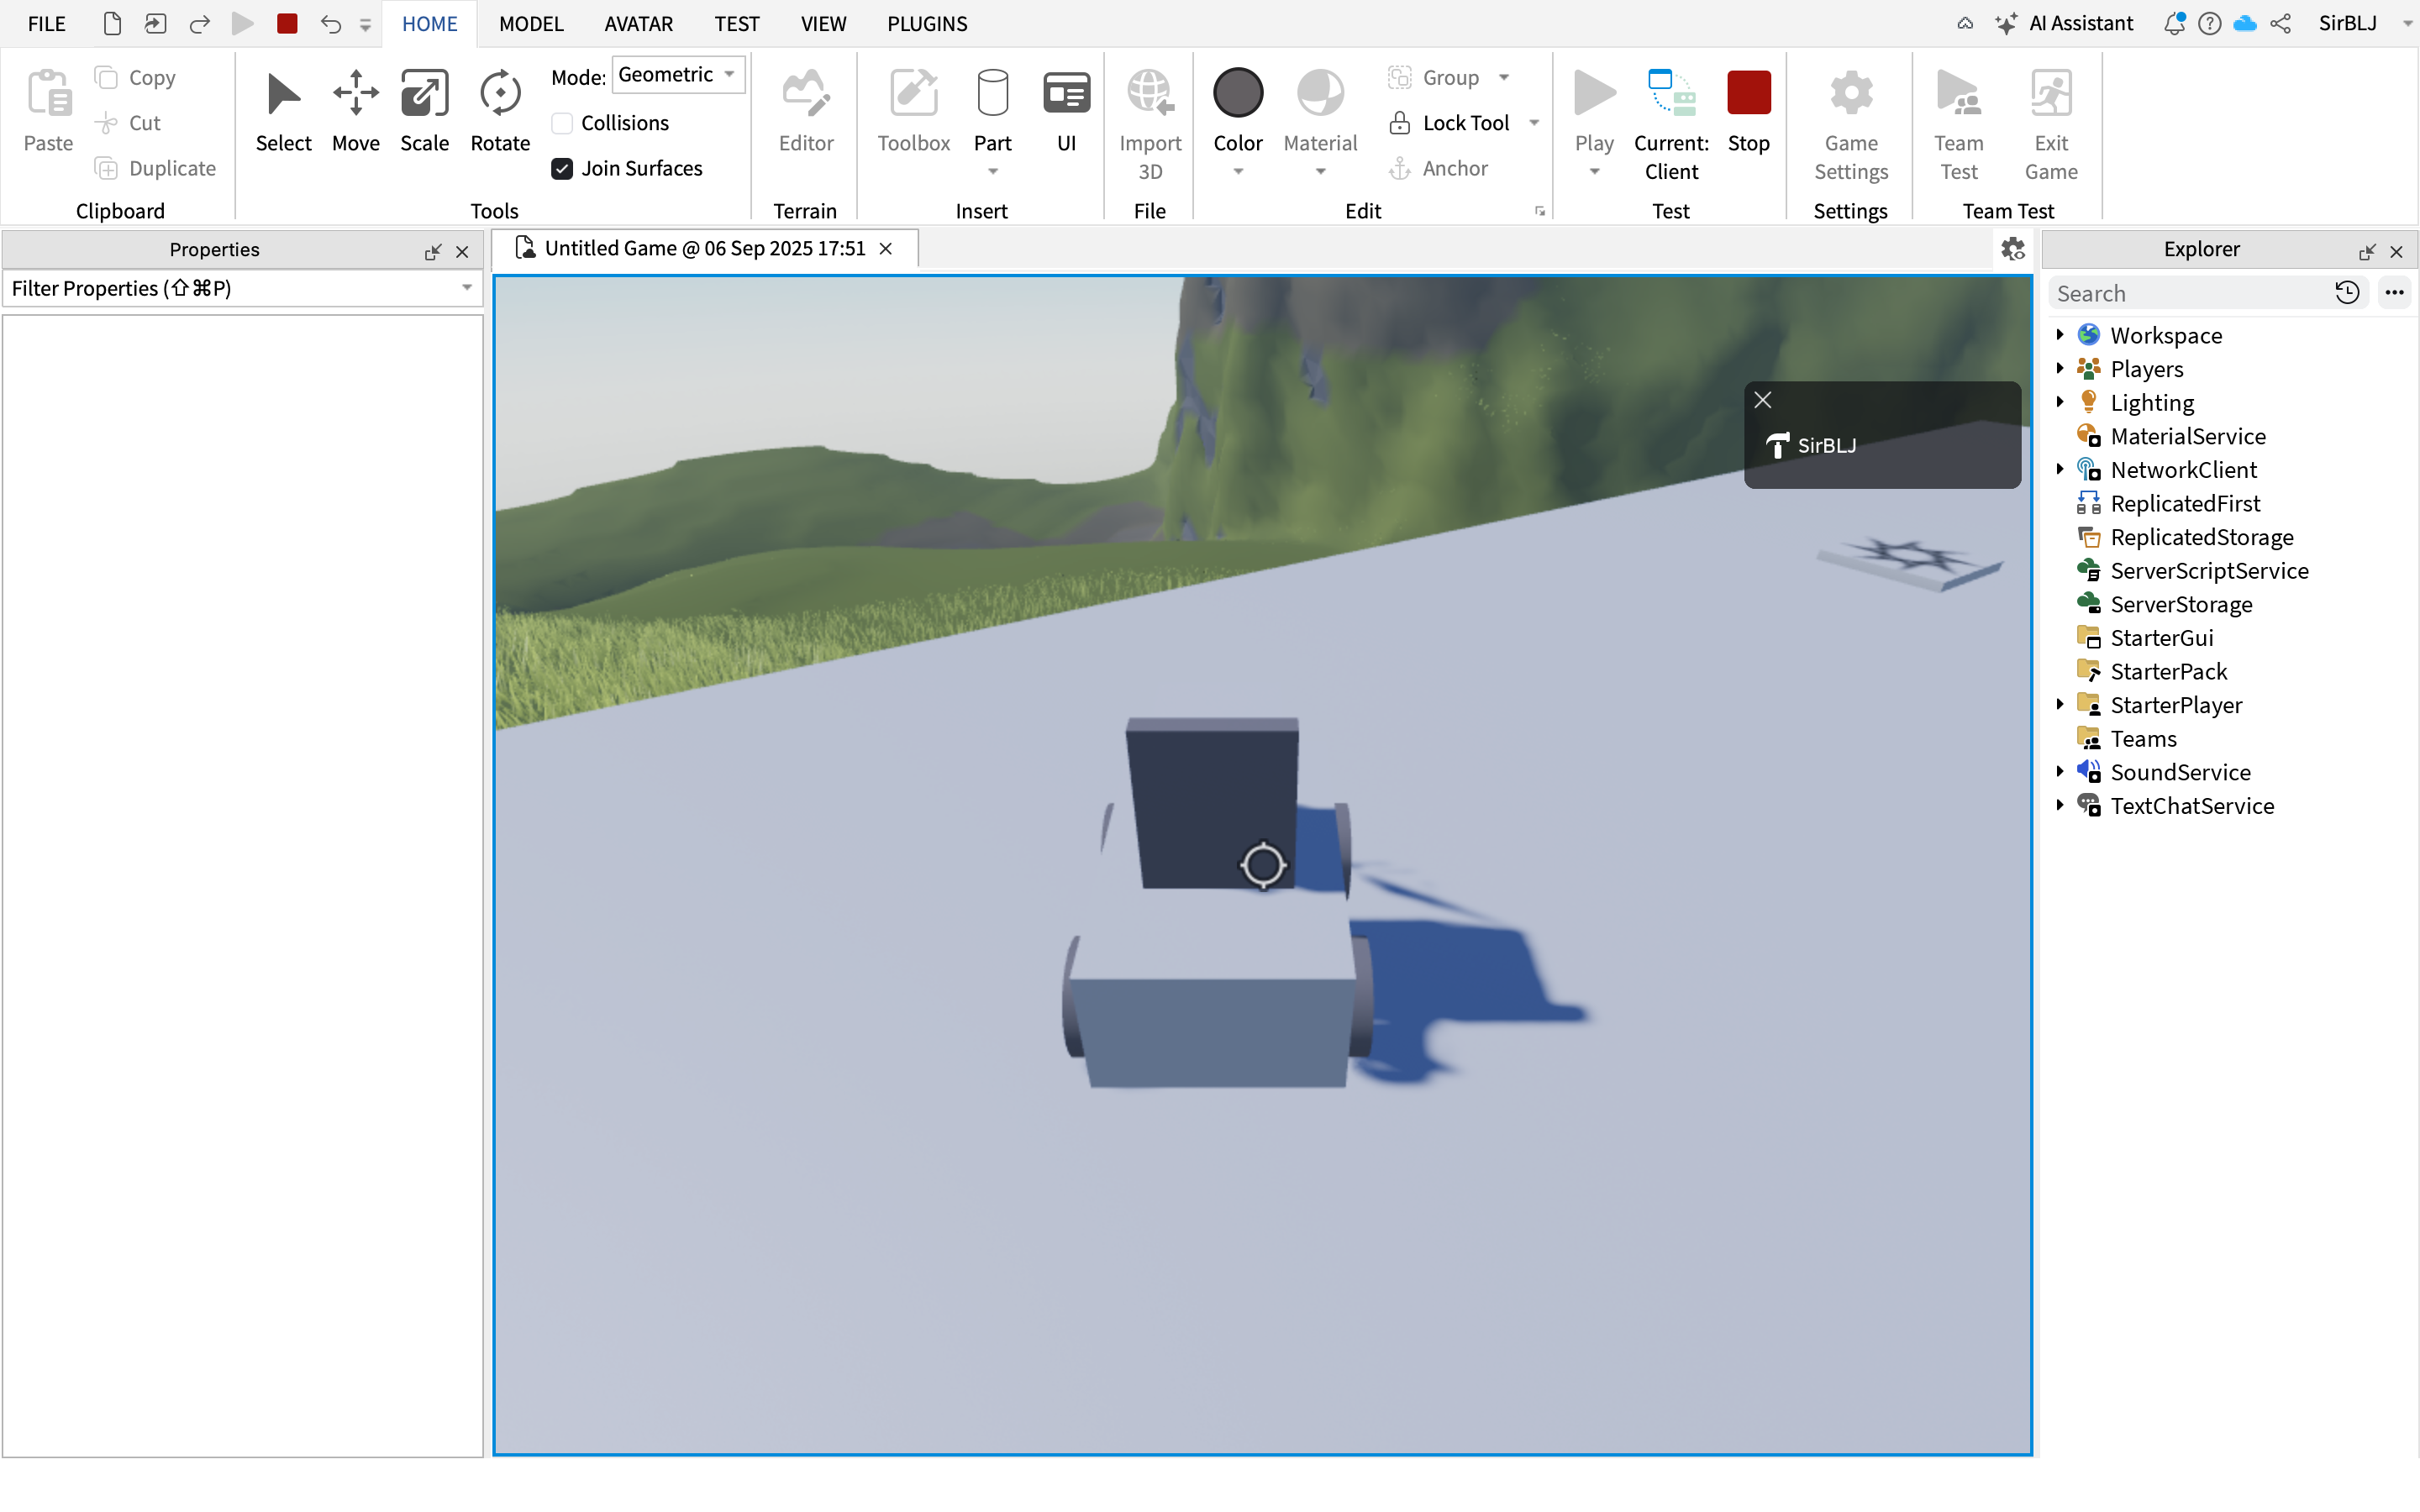Image resolution: width=2420 pixels, height=1512 pixels.
Task: Start a Team Test
Action: [1958, 124]
